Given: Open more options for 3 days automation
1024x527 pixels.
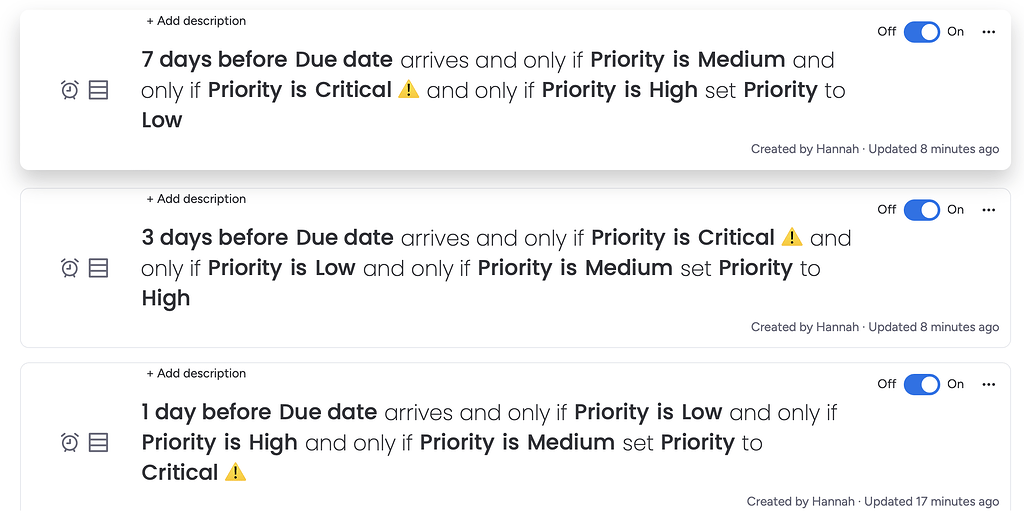Looking at the screenshot, I should click(989, 210).
